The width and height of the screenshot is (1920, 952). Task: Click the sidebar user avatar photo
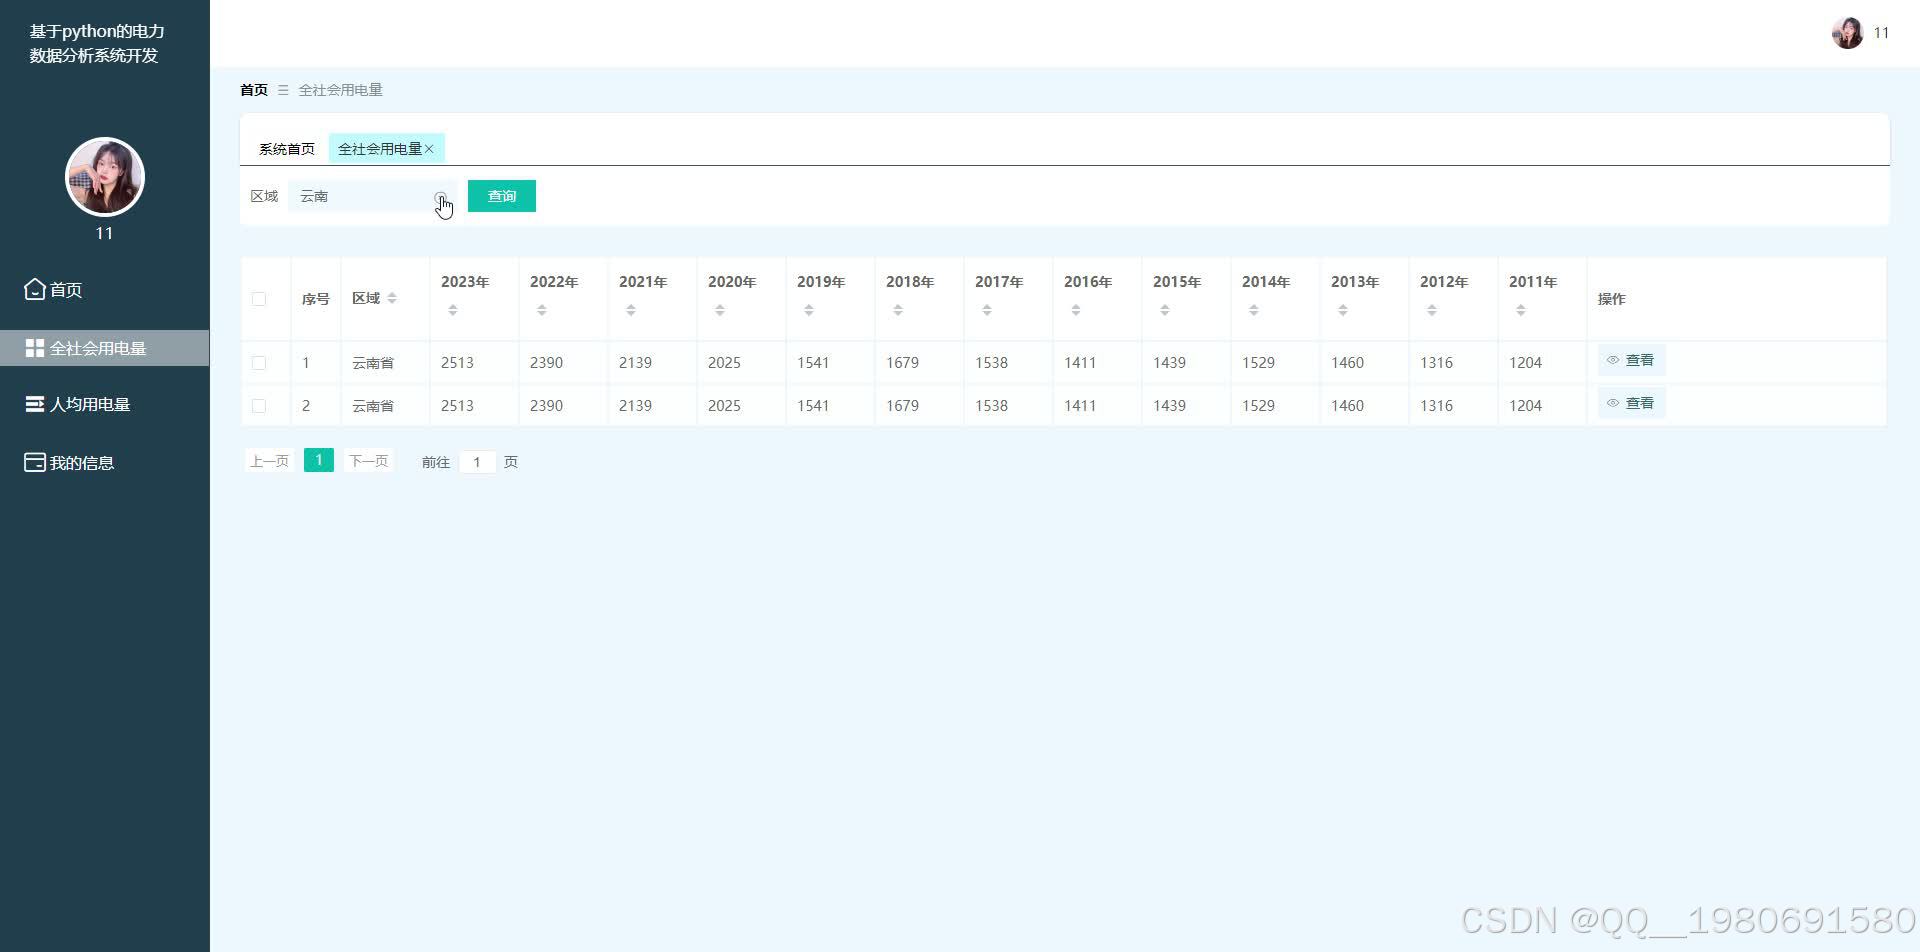105,177
